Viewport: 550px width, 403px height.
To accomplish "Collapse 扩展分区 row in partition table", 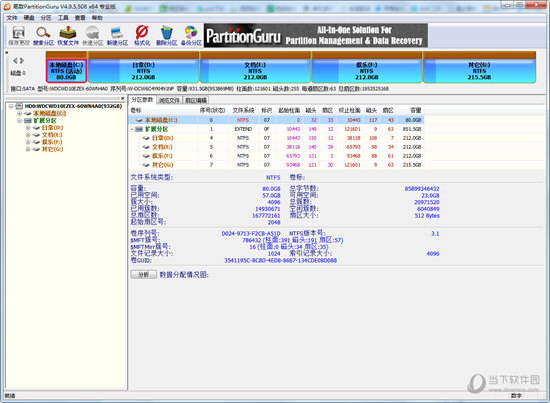I will [x=132, y=129].
